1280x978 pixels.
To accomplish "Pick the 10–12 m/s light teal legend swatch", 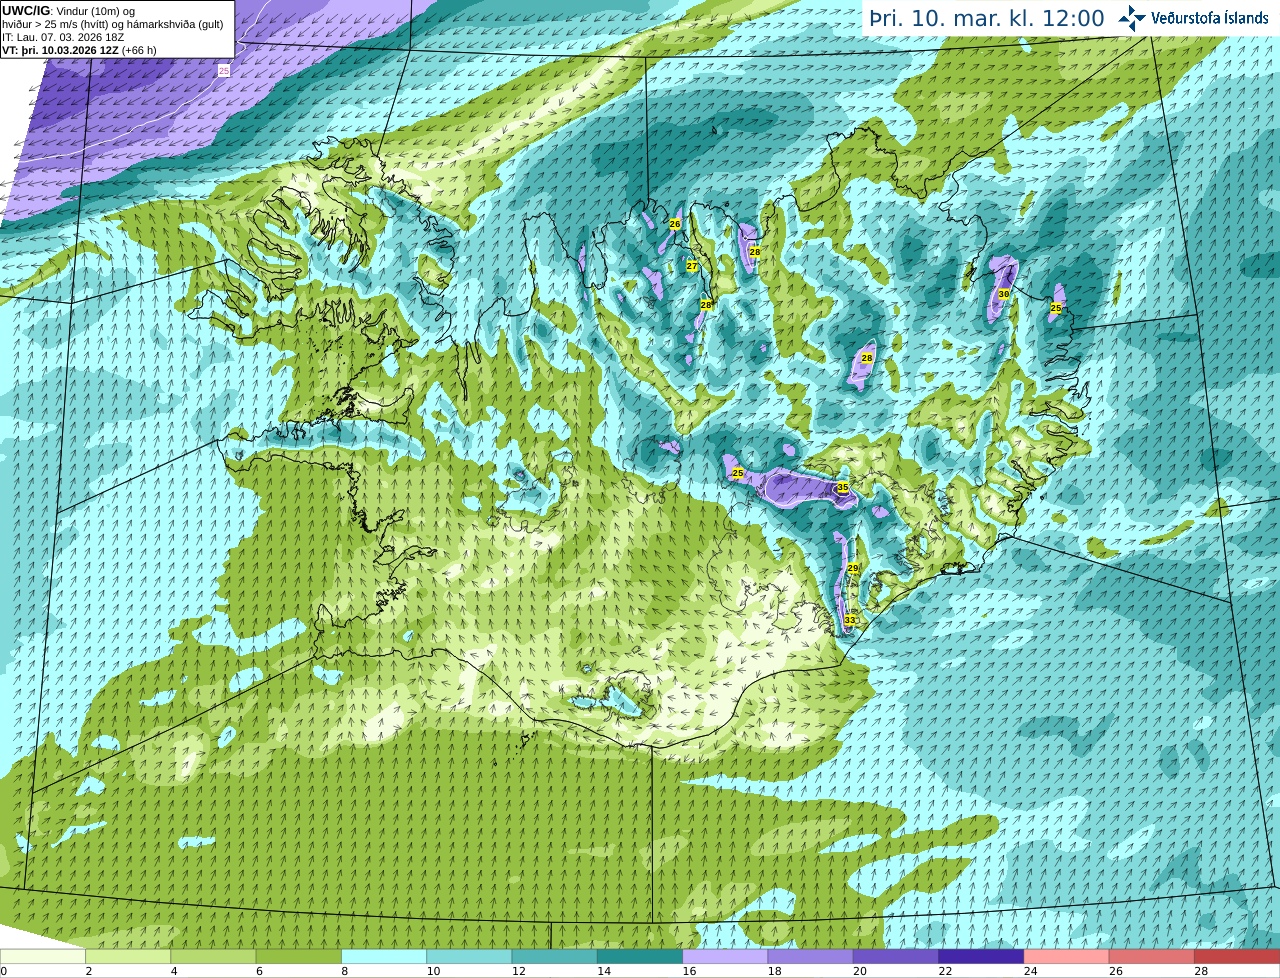I will (x=469, y=956).
